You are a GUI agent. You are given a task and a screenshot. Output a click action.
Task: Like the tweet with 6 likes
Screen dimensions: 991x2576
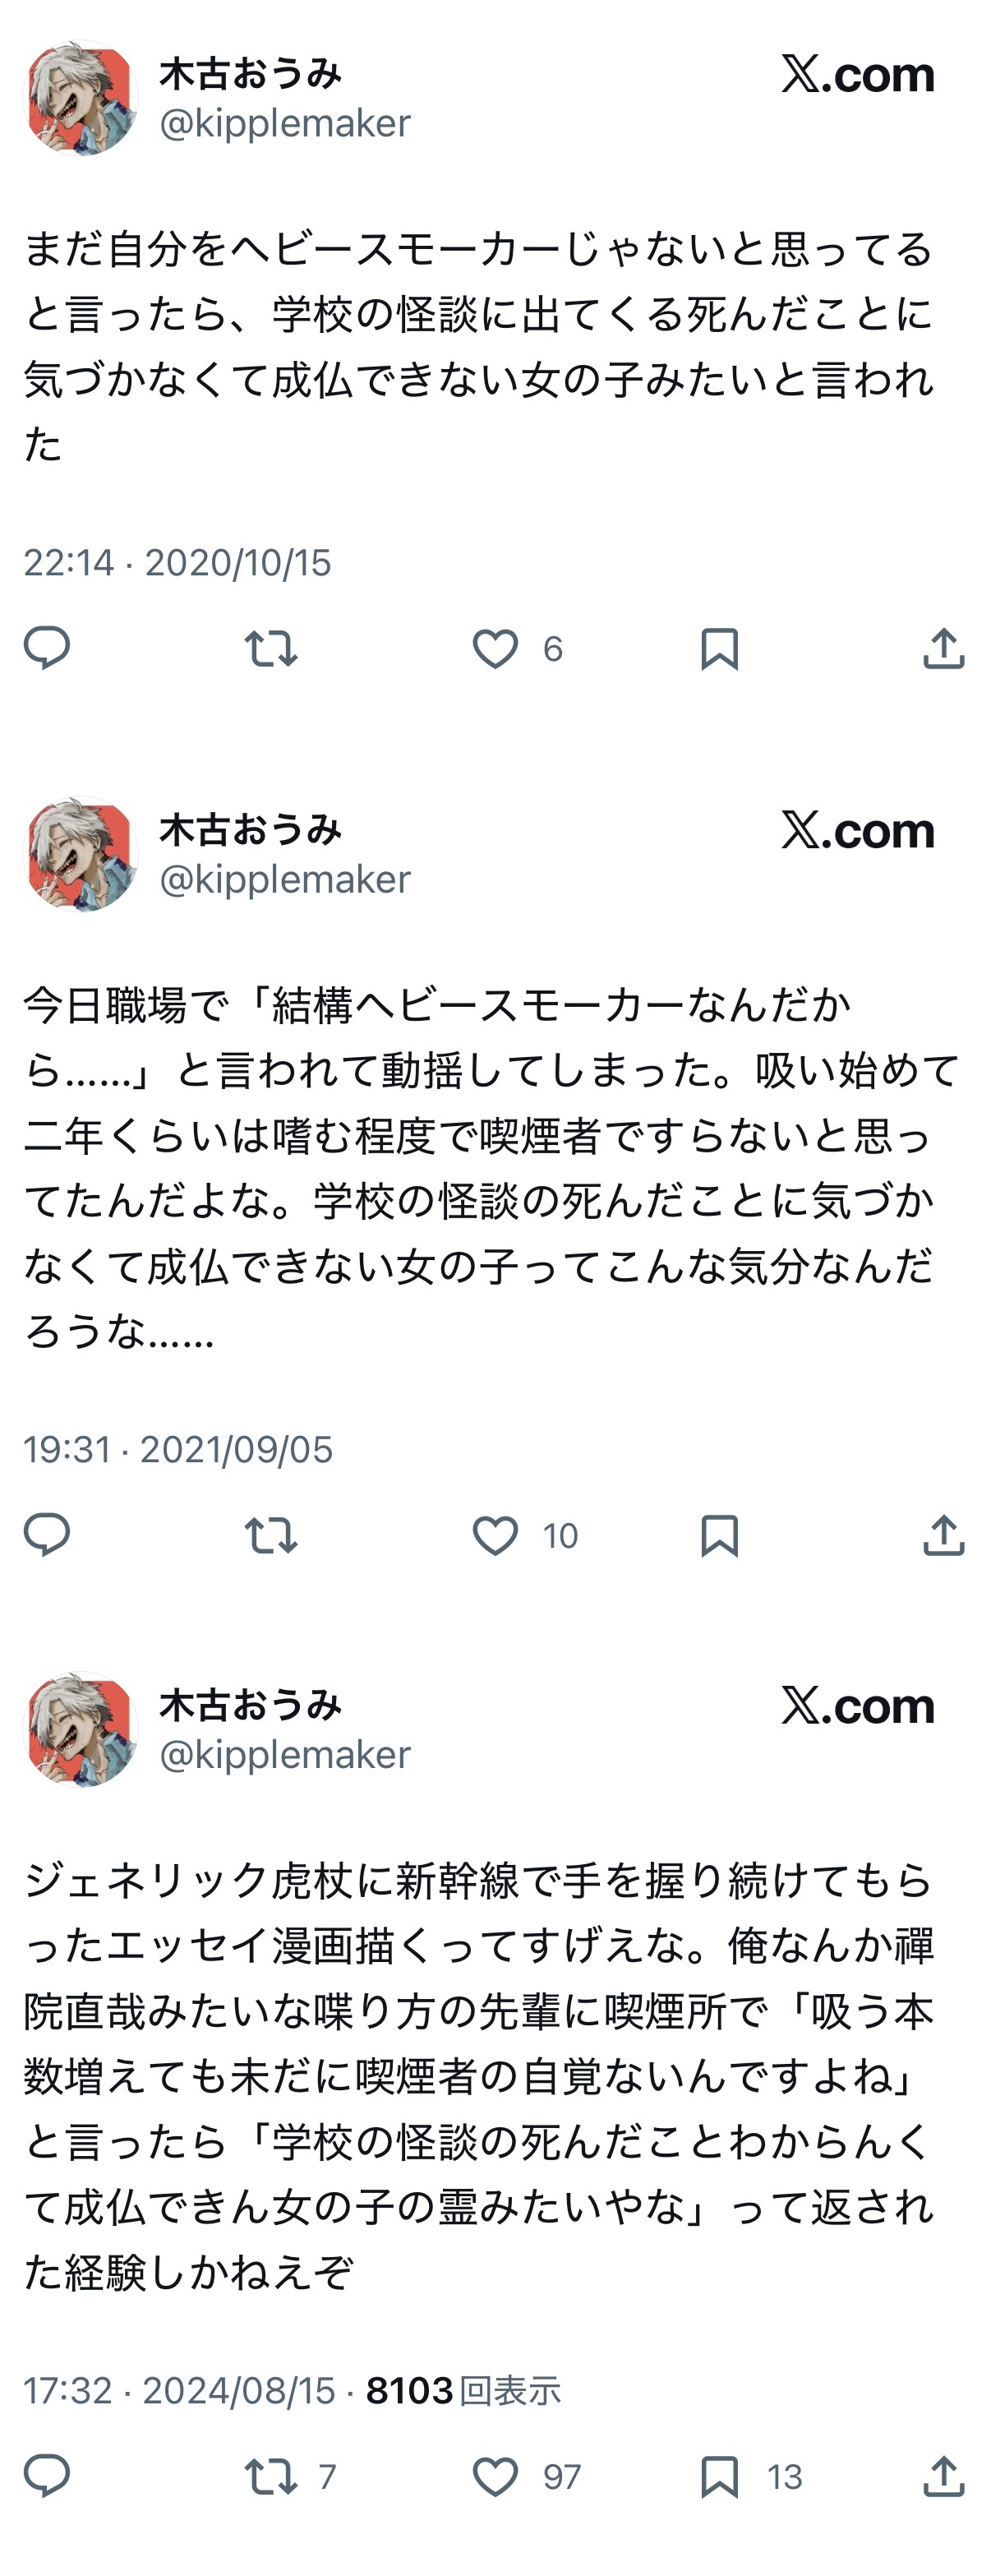[495, 648]
